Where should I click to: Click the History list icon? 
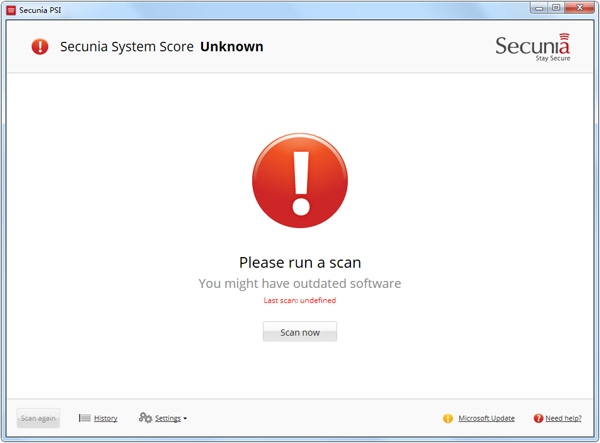pos(85,418)
